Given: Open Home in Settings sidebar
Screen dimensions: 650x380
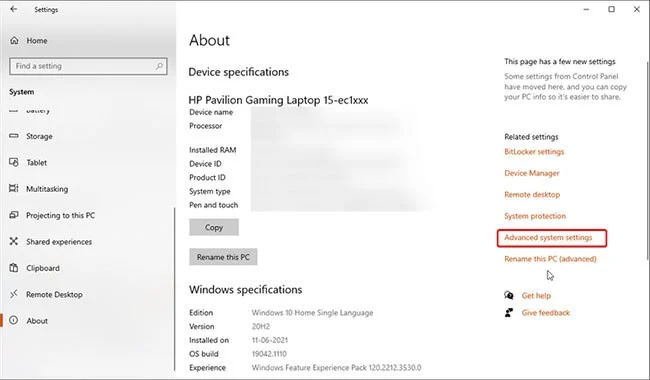Looking at the screenshot, I should click(x=37, y=41).
